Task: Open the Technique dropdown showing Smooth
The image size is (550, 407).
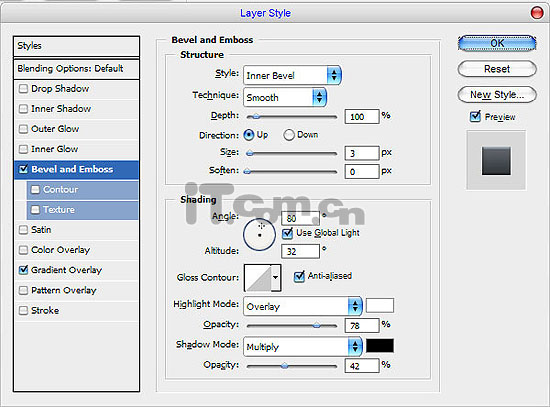Action: pos(285,97)
